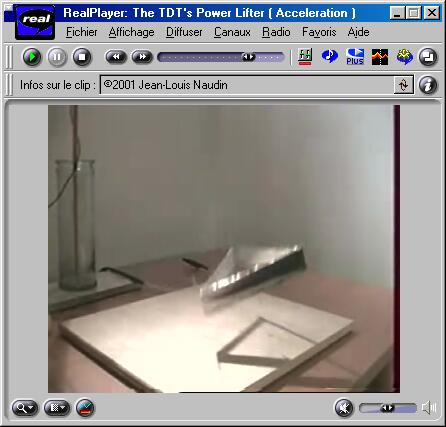446x427 pixels.
Task: Fast forward the clip
Action: tap(142, 57)
